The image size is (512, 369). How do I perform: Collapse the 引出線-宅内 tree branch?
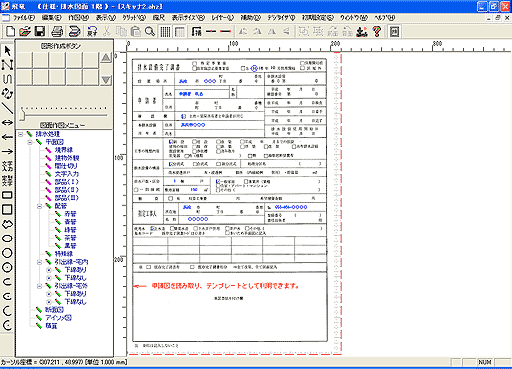click(40, 262)
